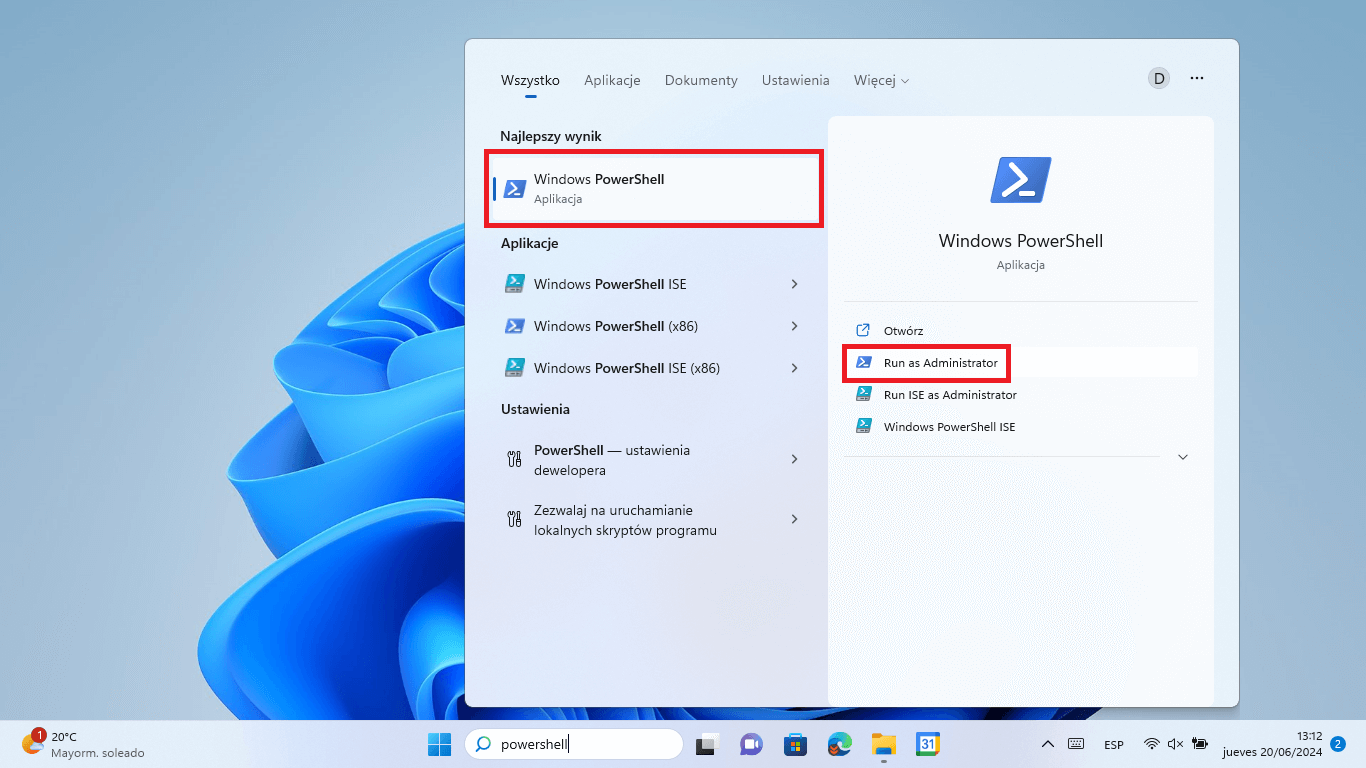Open the Windows Start button
1366x768 pixels.
click(439, 744)
